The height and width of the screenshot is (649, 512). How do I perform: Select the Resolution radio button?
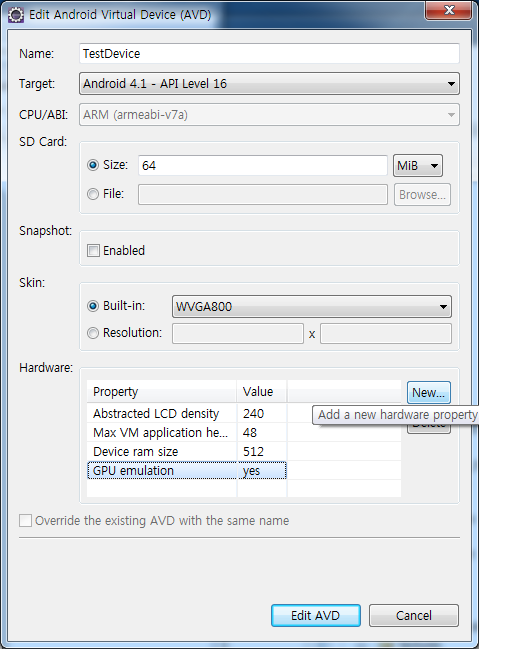click(x=93, y=333)
